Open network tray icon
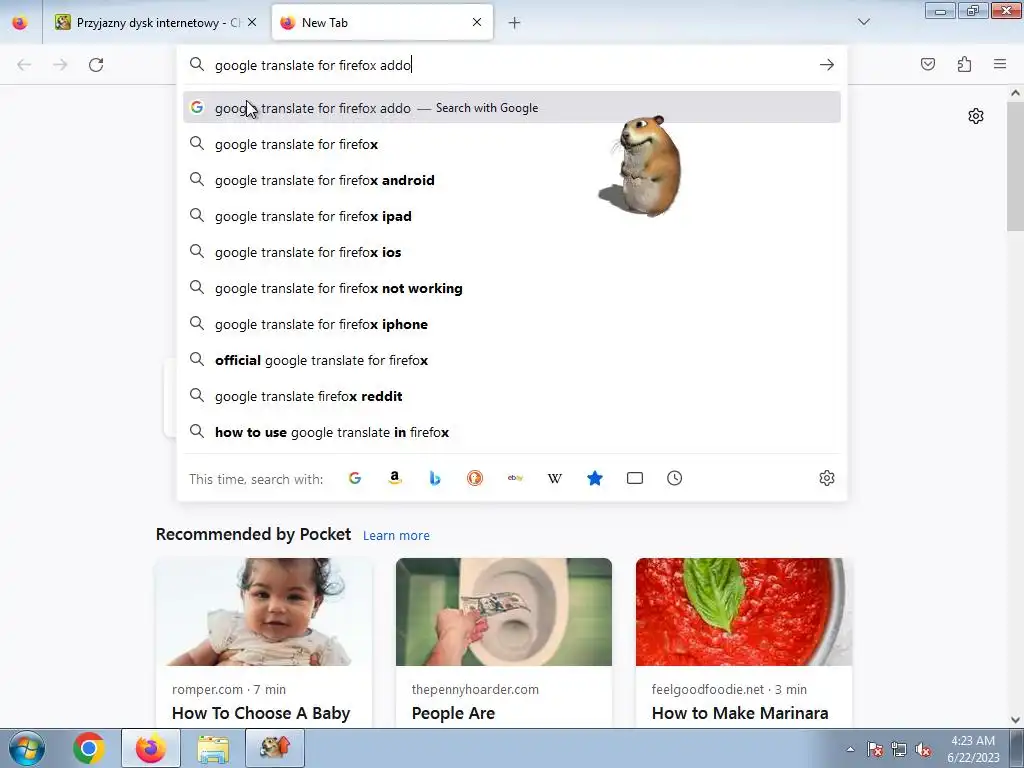The image size is (1024, 768). pyautogui.click(x=899, y=749)
